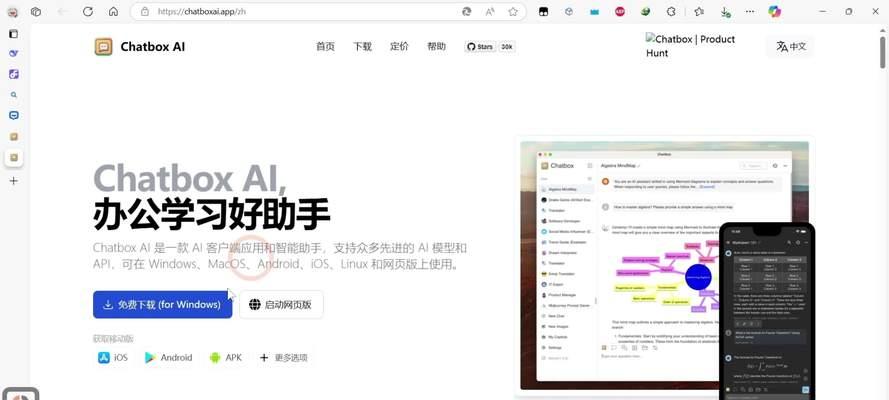Open a new tab with the plus icon
Viewport: 889px width, 400px height.
pyautogui.click(x=14, y=181)
